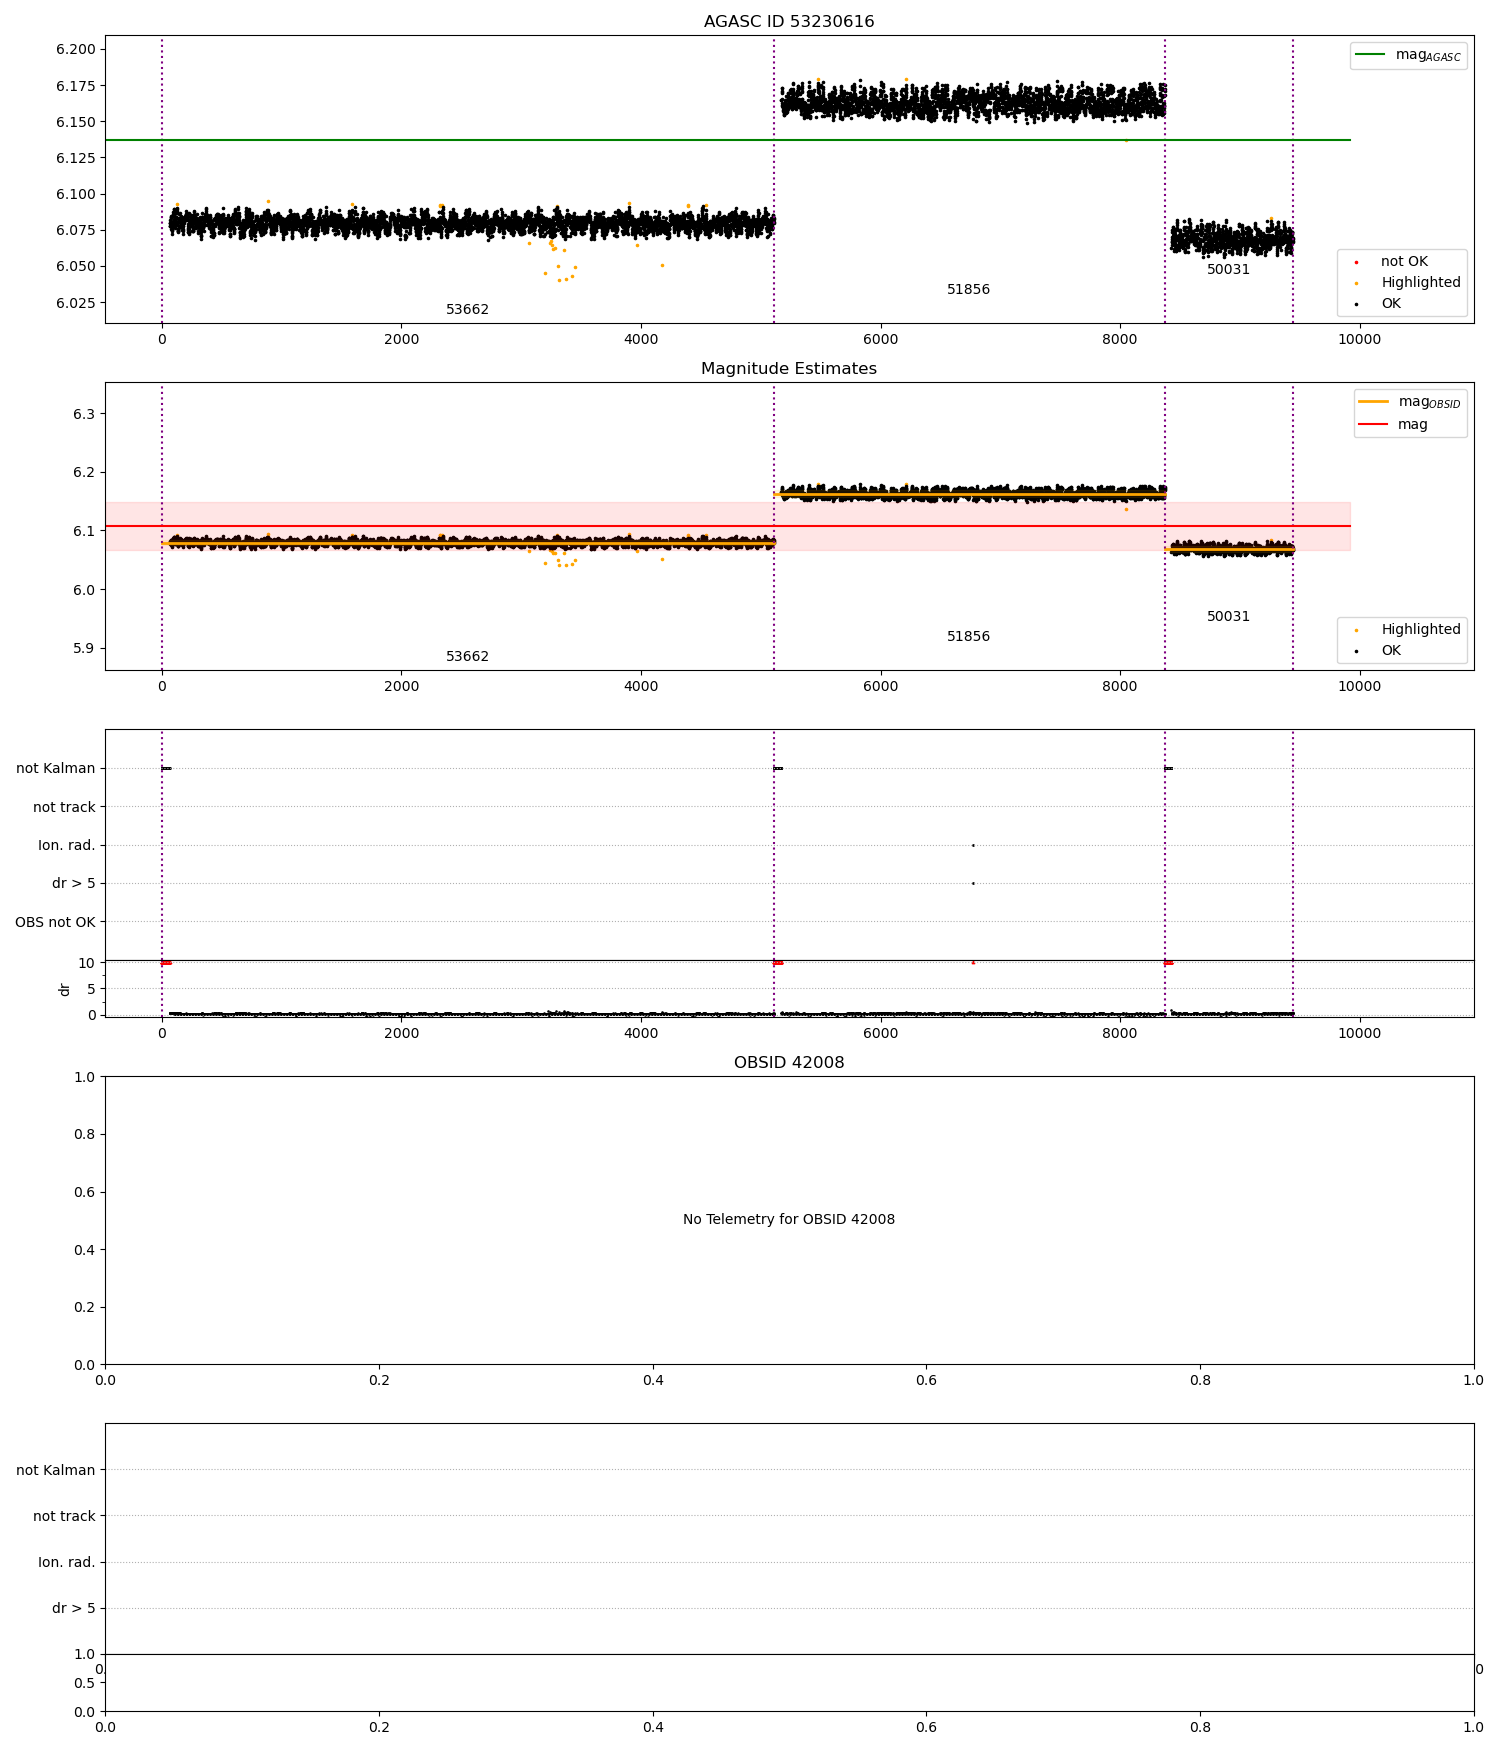
Task: Select "50031" label in the Magnitude Estimates plot
Action: click(1228, 617)
